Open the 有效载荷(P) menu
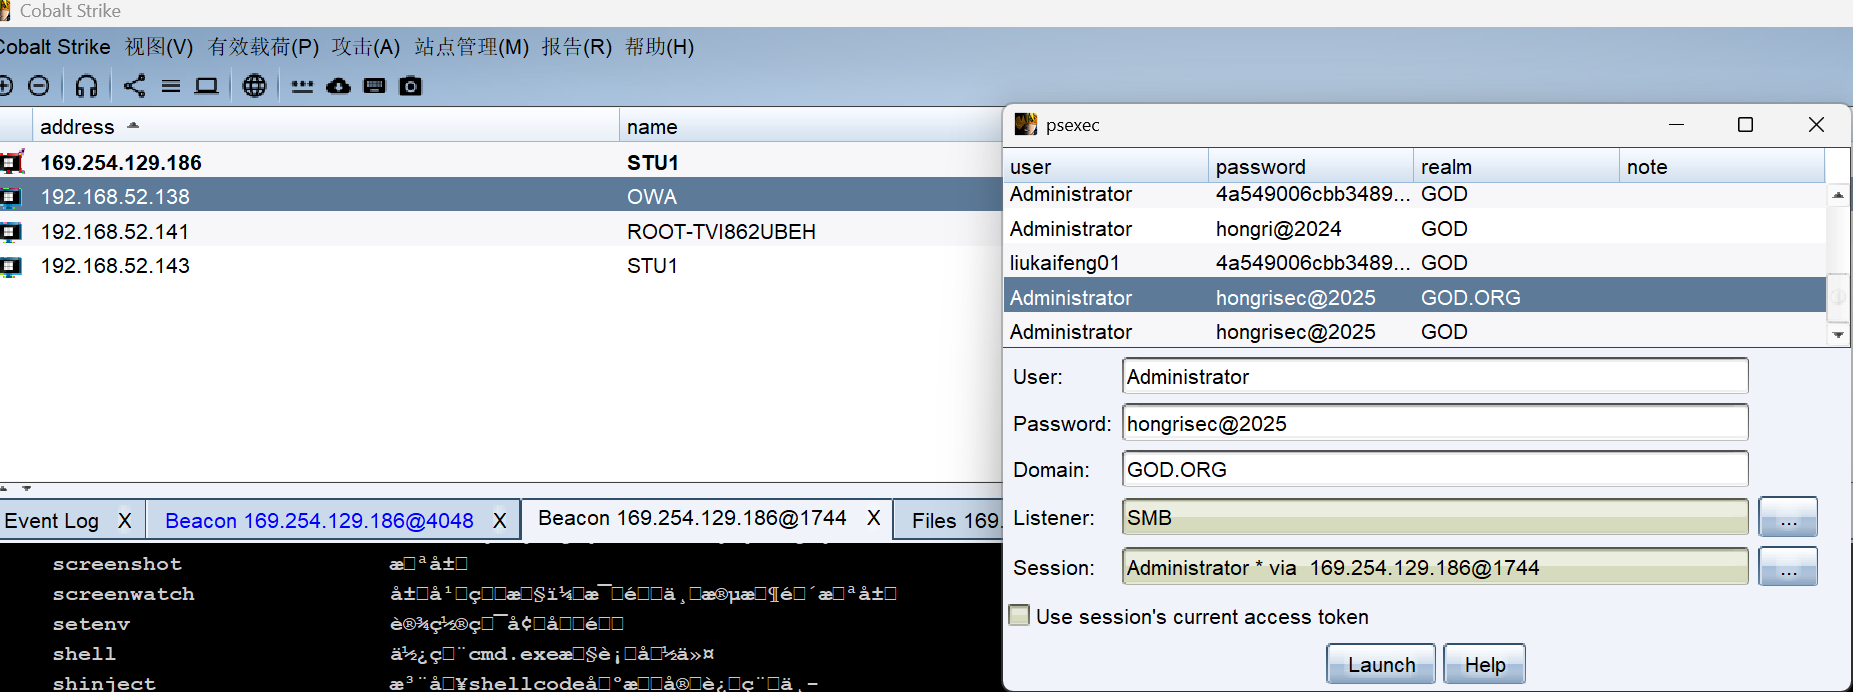Image resolution: width=1853 pixels, height=692 pixels. (x=263, y=47)
